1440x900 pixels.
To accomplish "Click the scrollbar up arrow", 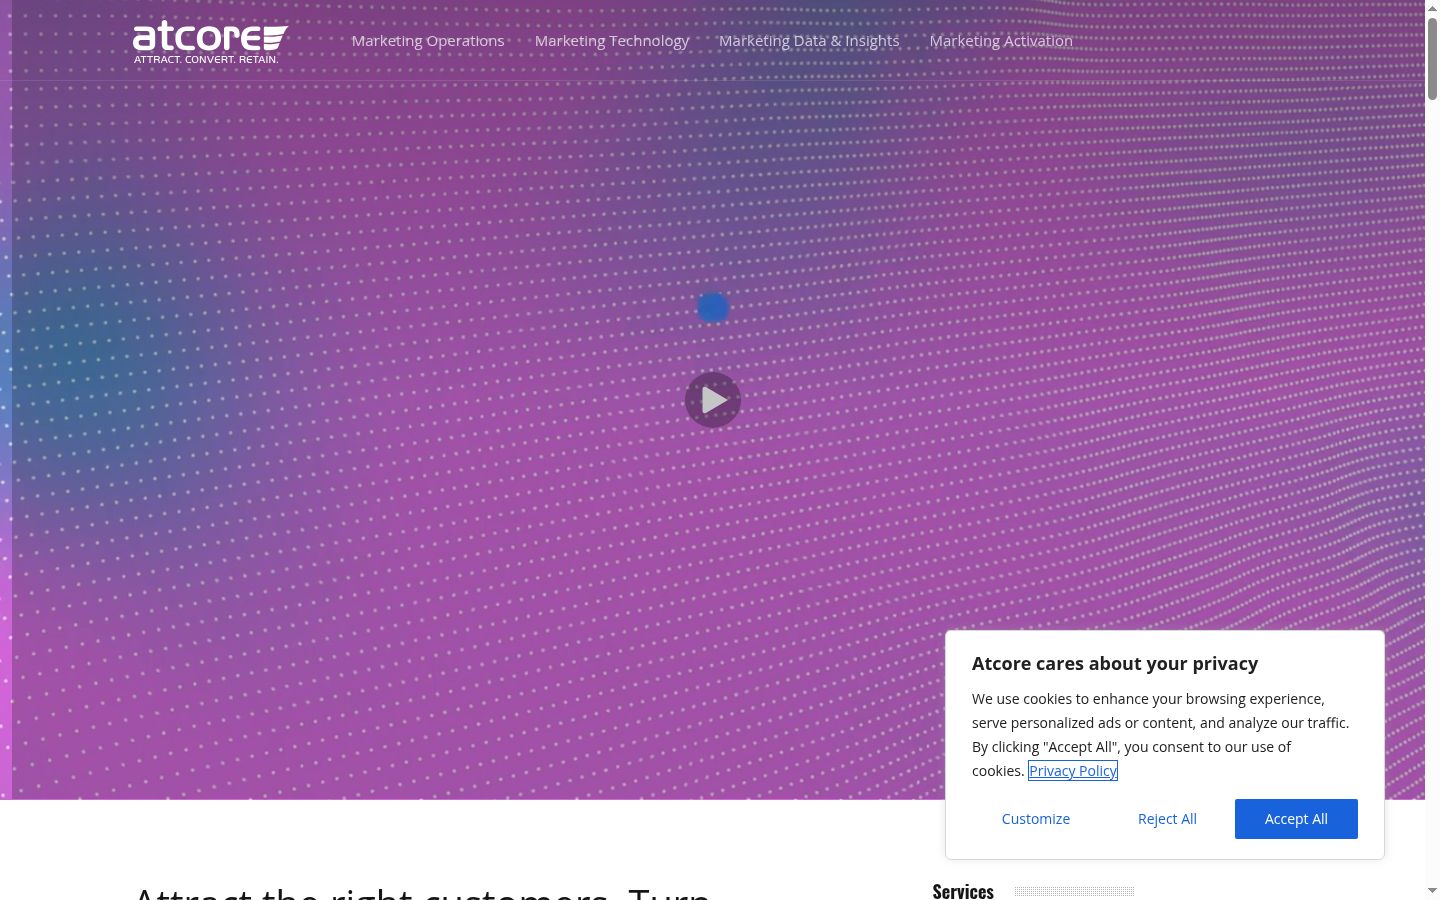I will tap(1432, 7).
